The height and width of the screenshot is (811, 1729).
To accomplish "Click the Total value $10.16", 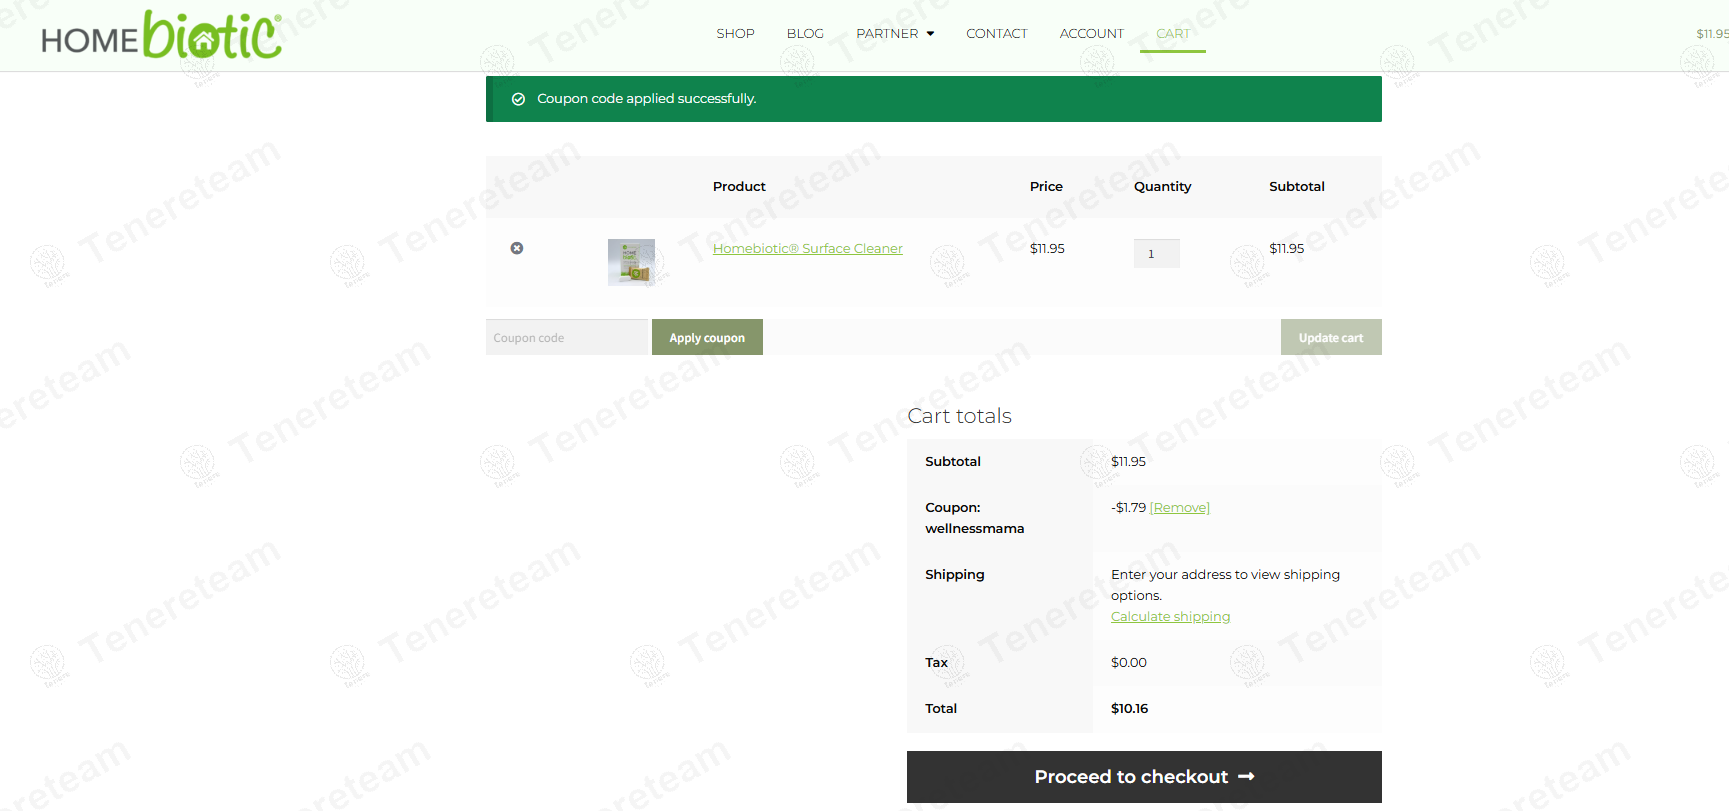I will 1129,708.
